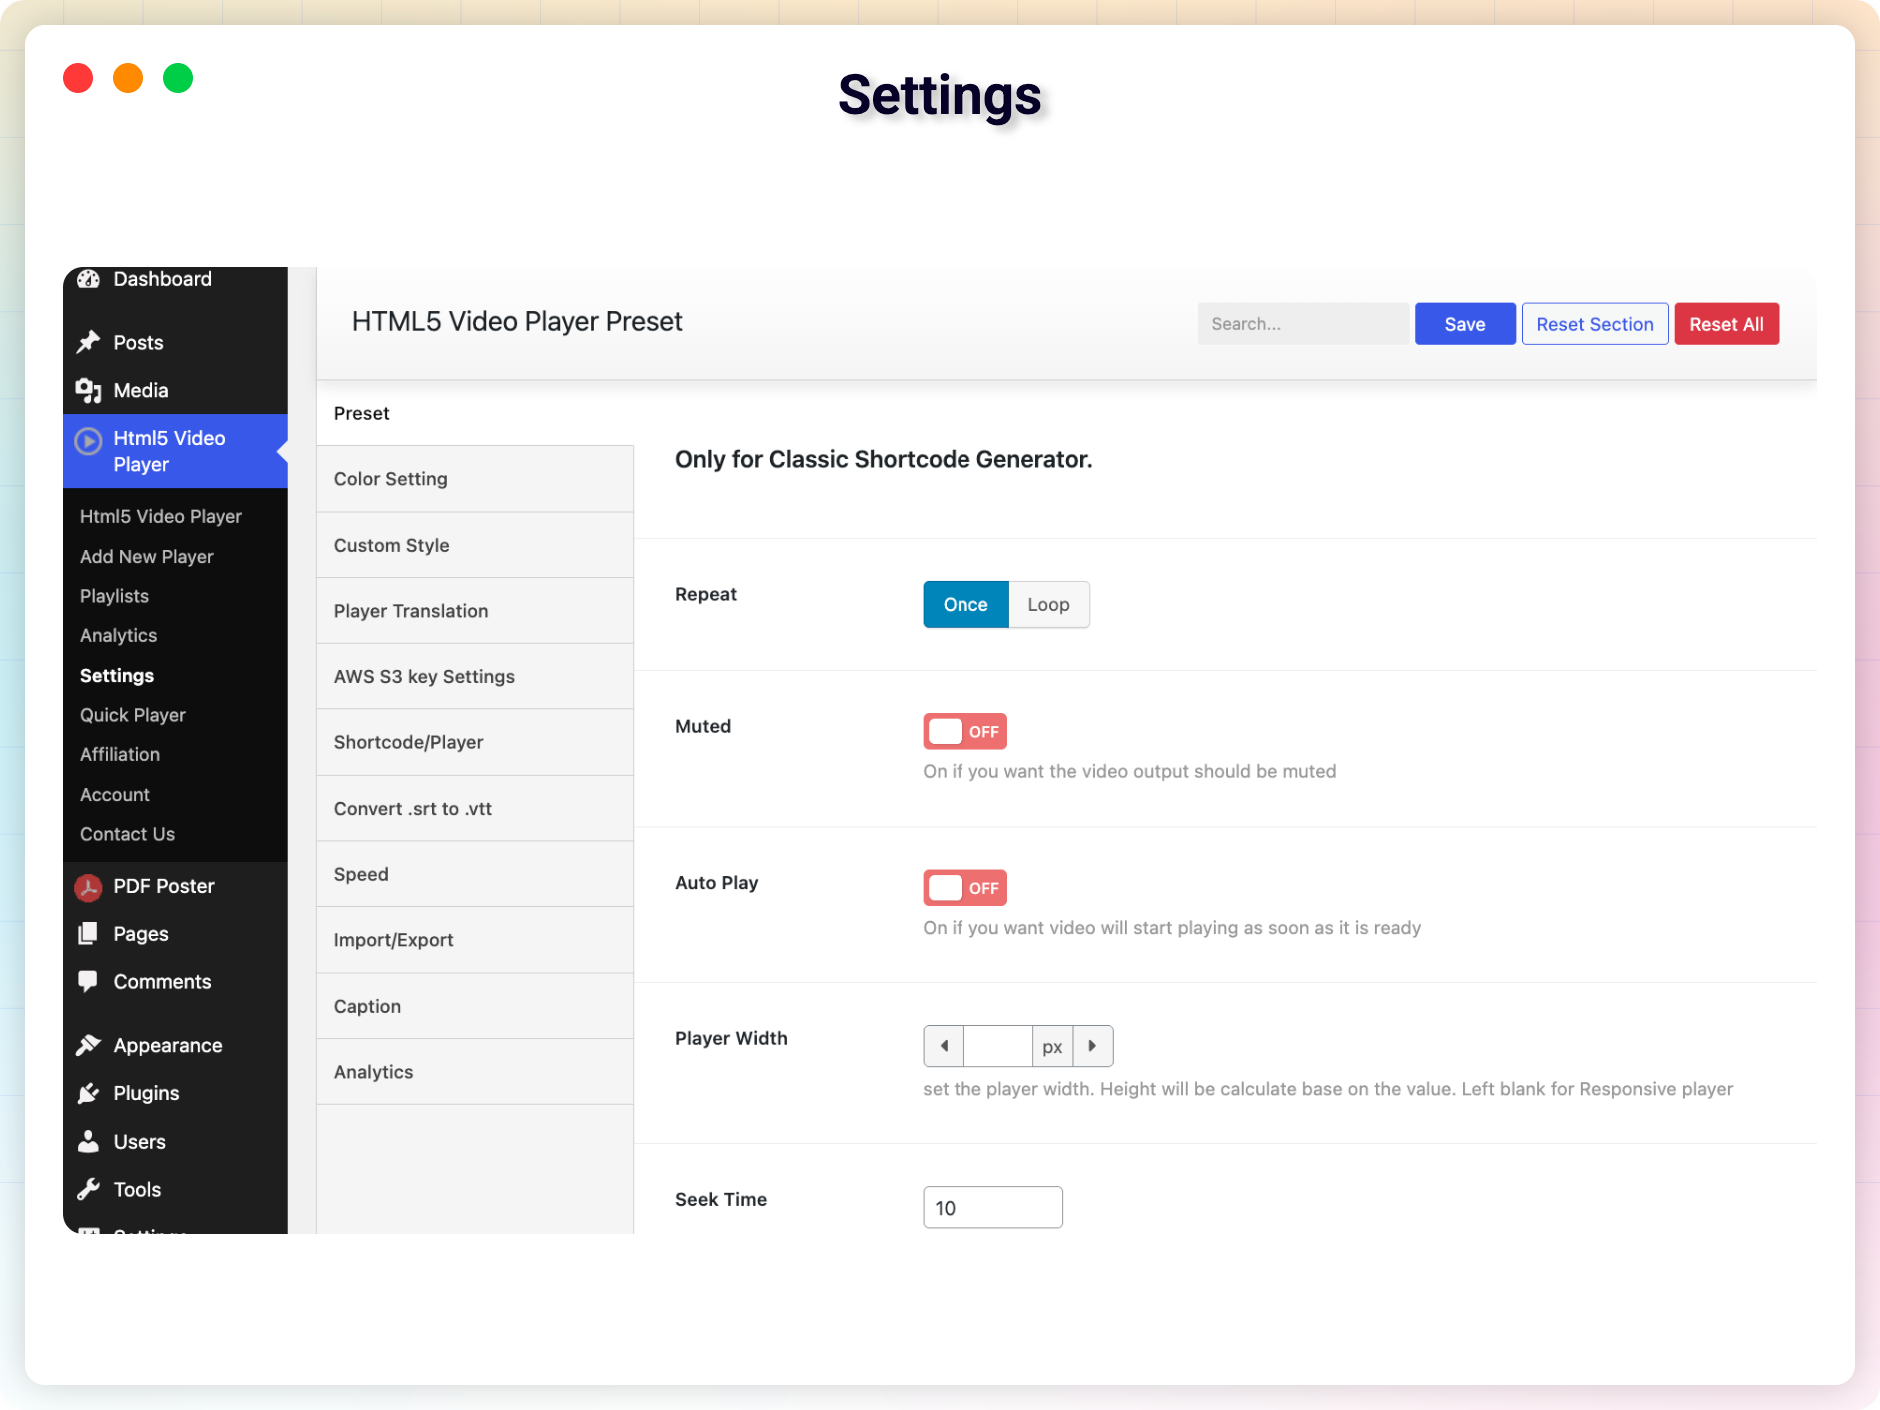This screenshot has width=1880, height=1410.
Task: Increase player width with right arrow
Action: click(x=1092, y=1046)
